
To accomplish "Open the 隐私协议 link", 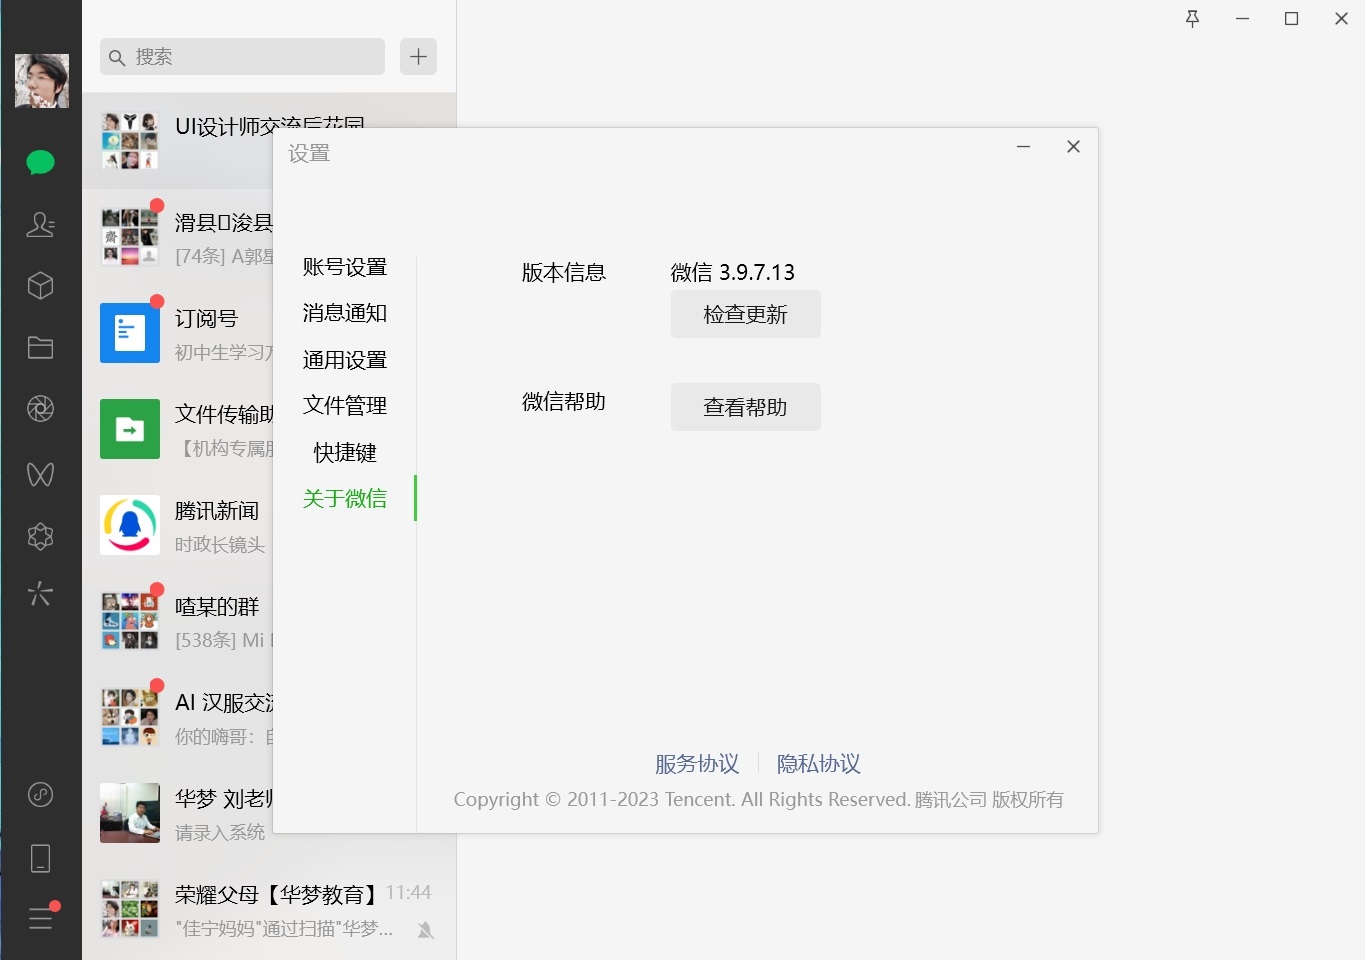I will pyautogui.click(x=818, y=763).
